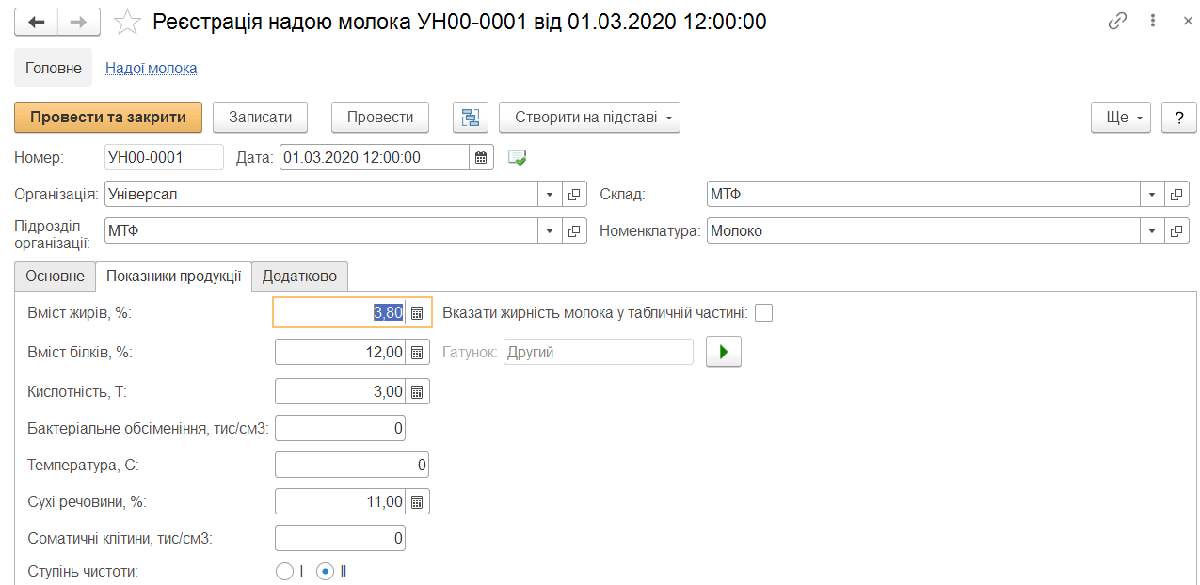Add document to favorites star
1200x585 pixels.
click(x=127, y=21)
